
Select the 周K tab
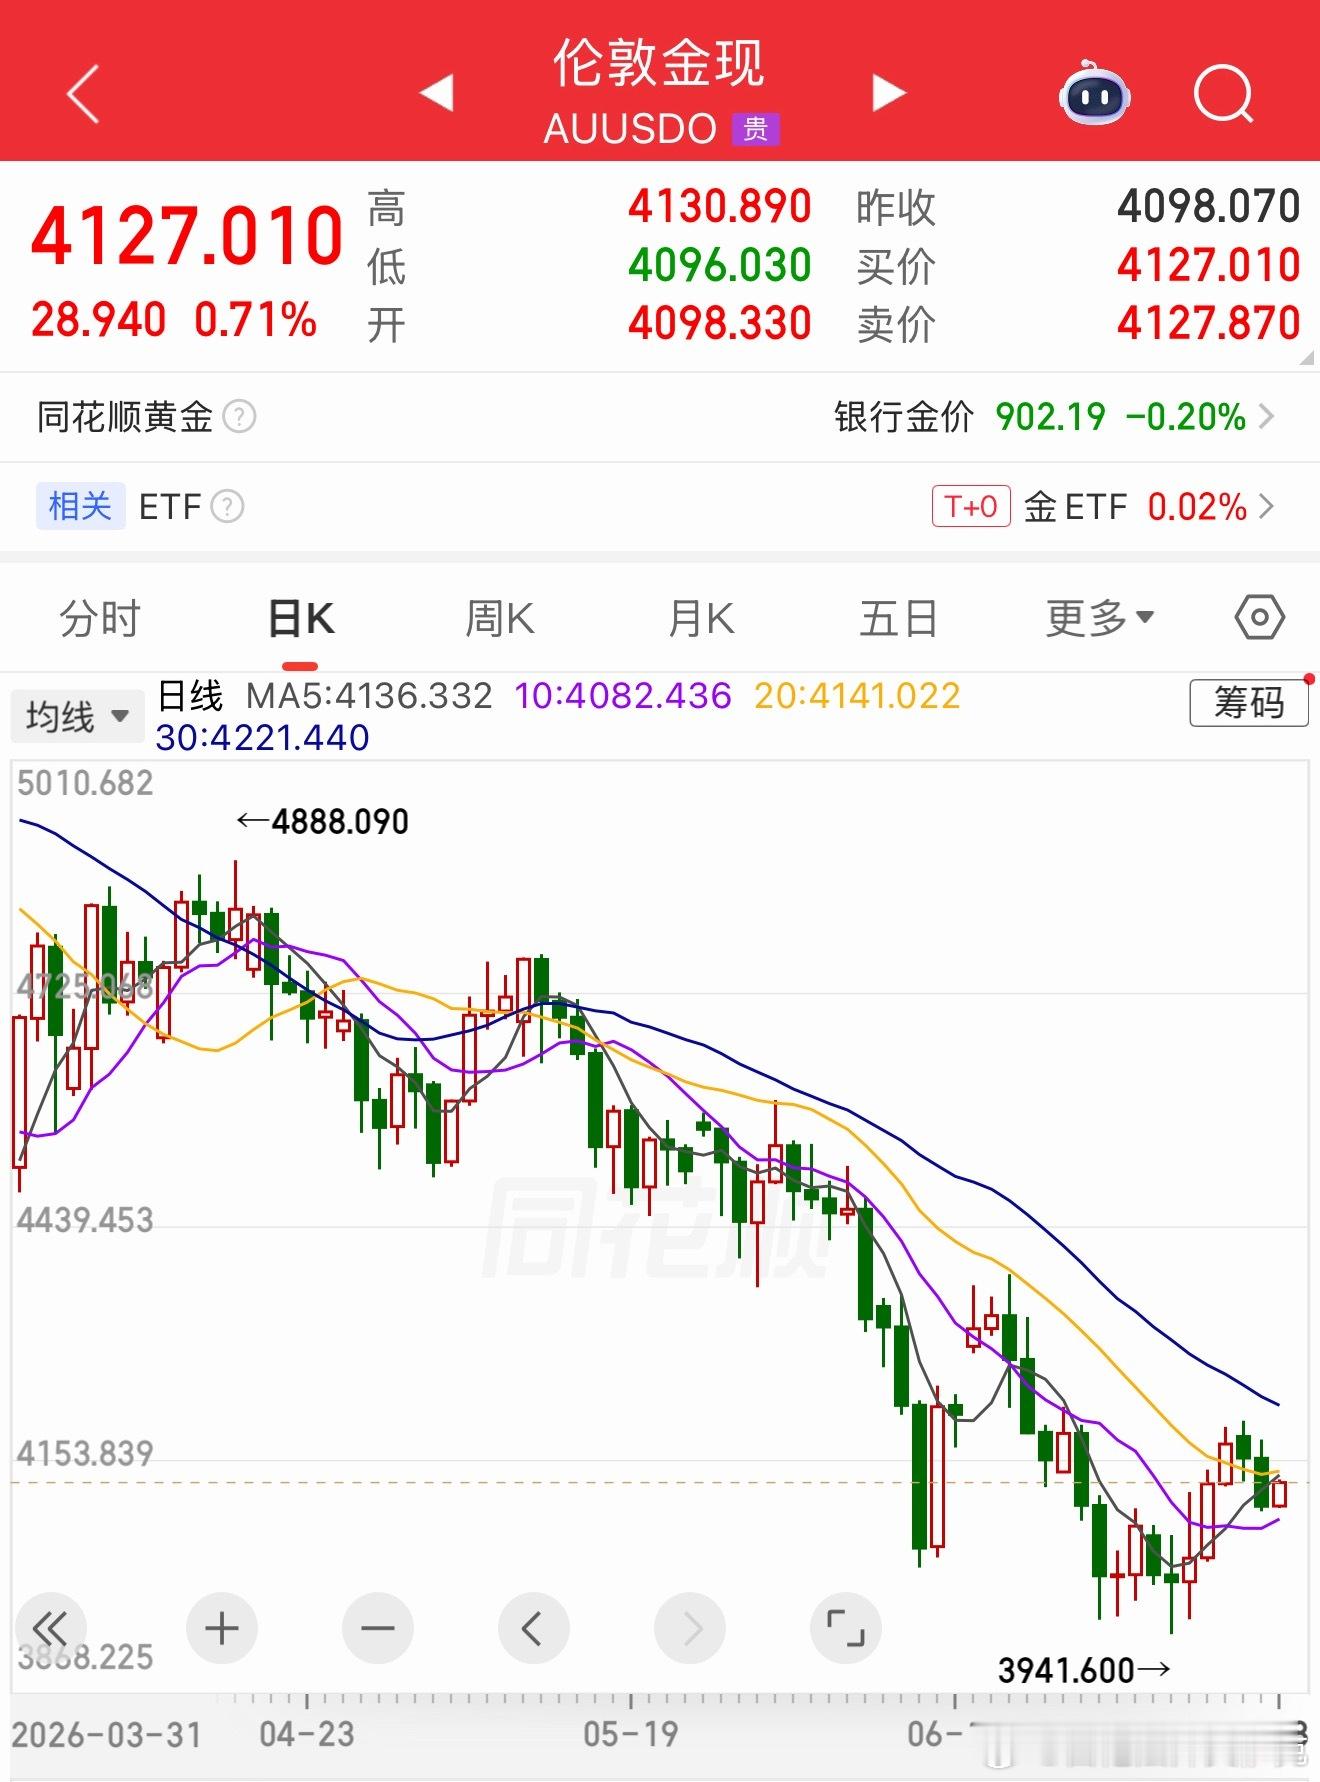point(500,618)
